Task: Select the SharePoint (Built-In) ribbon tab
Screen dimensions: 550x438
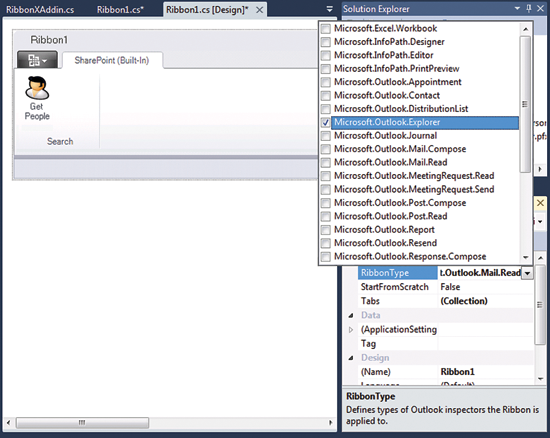Action: click(112, 60)
